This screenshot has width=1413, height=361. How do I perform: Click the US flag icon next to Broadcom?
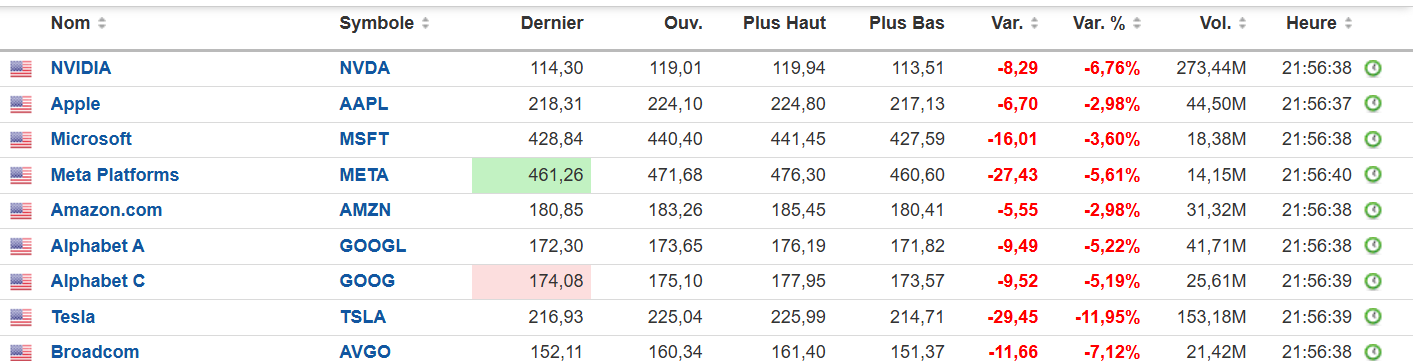click(21, 353)
